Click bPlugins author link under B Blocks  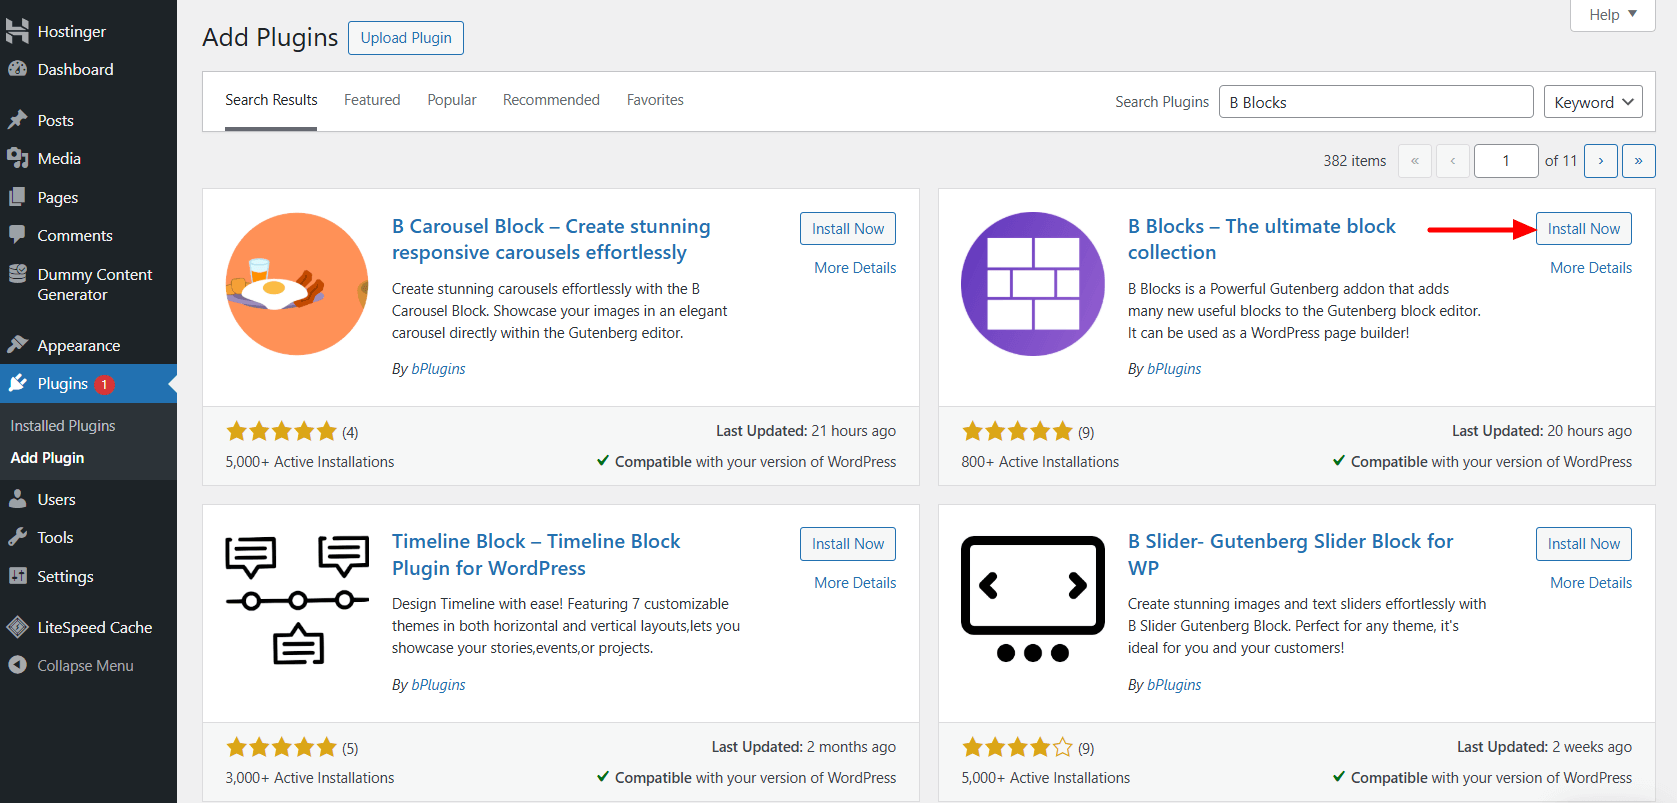pyautogui.click(x=1174, y=369)
